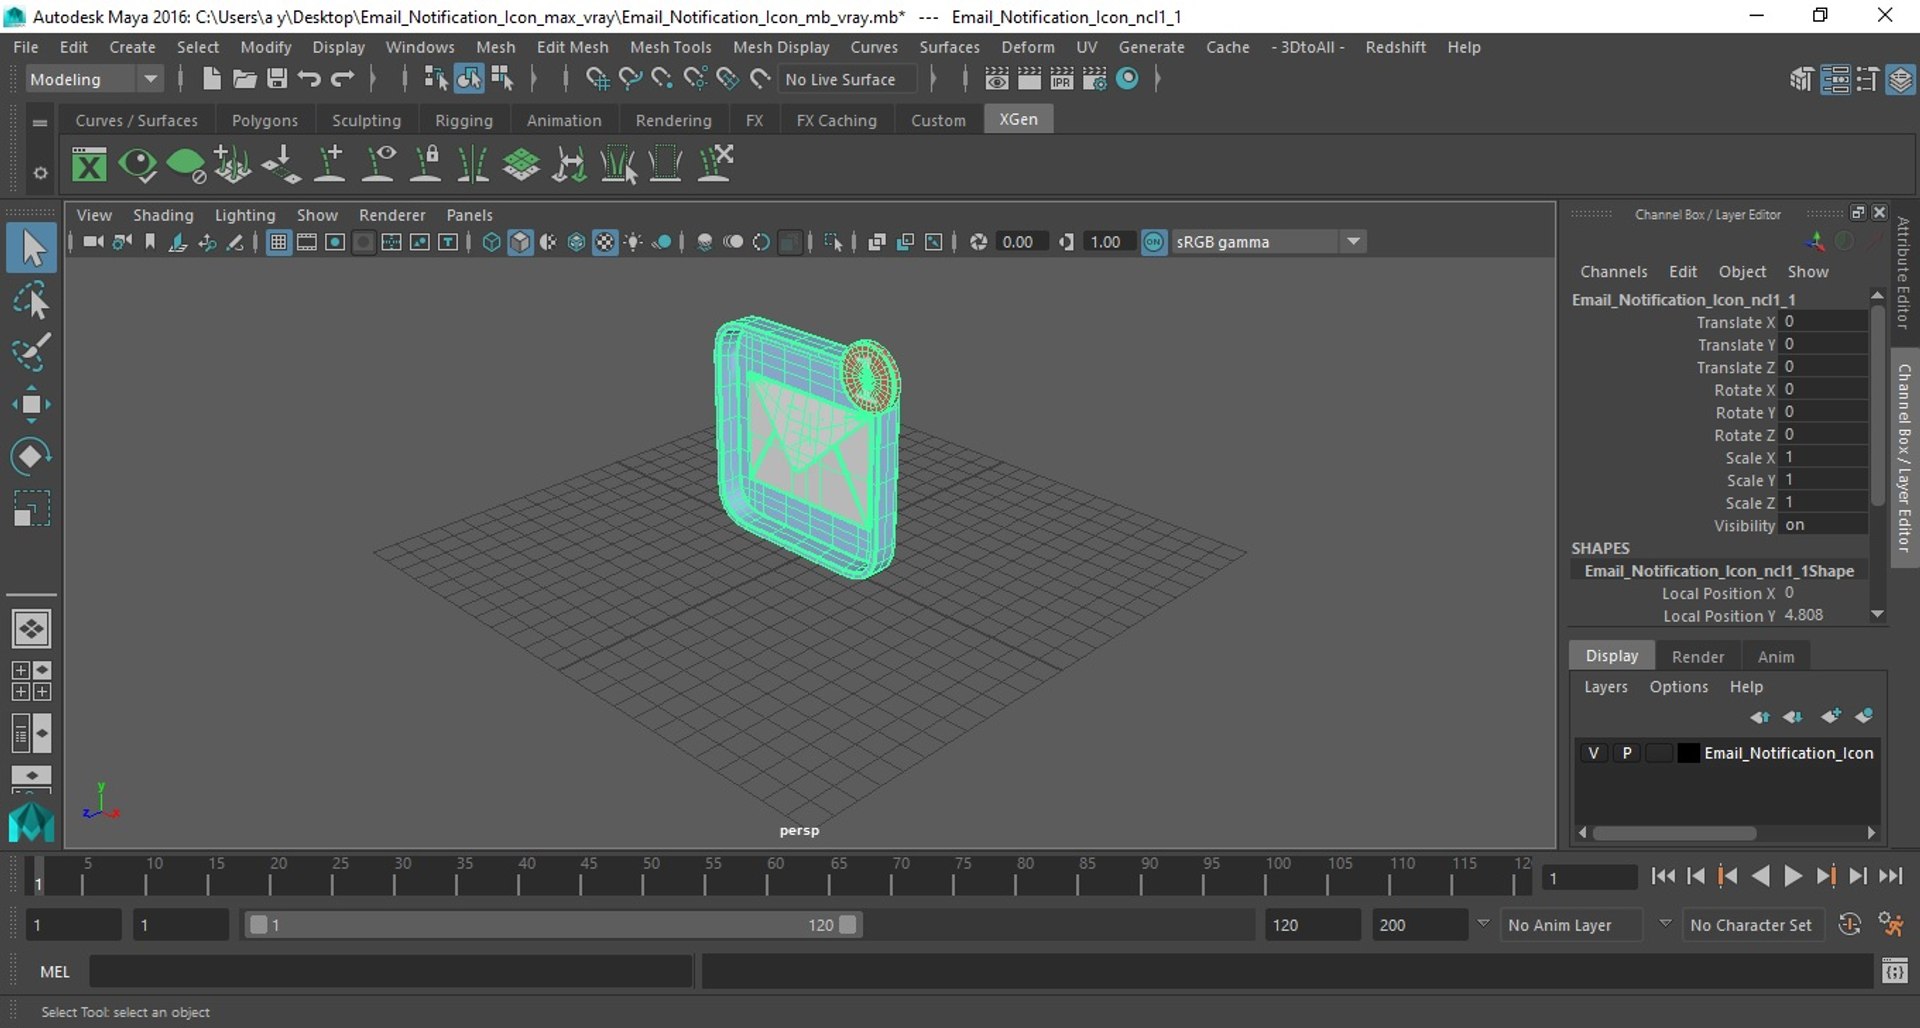
Task: Switch to the Polygons shelf tab
Action: [x=265, y=120]
